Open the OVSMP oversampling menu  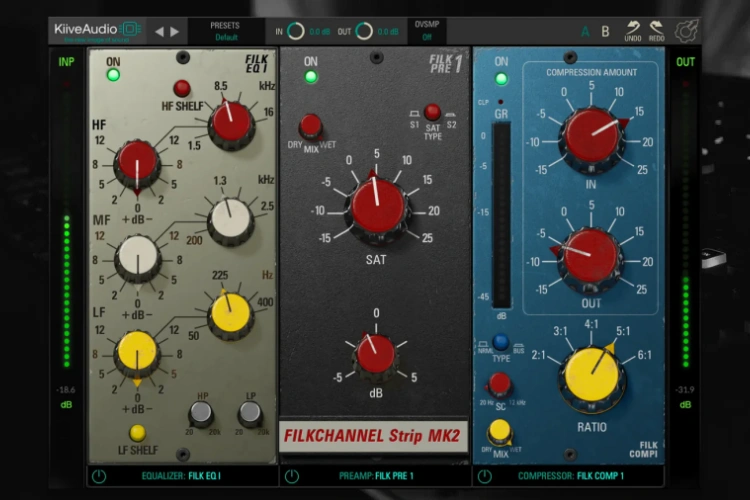point(427,31)
